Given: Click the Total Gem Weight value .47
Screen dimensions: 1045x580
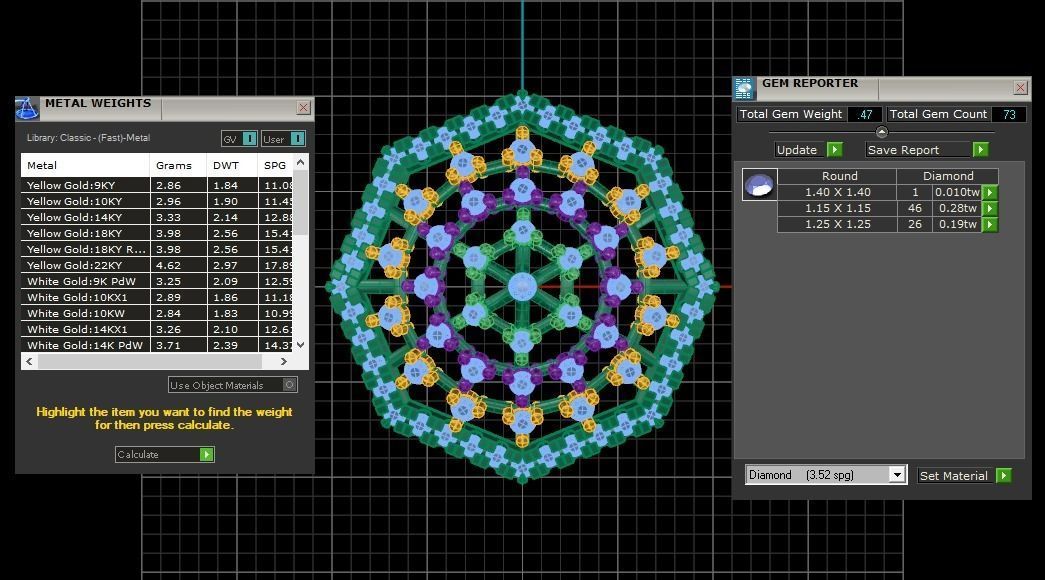Looking at the screenshot, I should coord(864,115).
